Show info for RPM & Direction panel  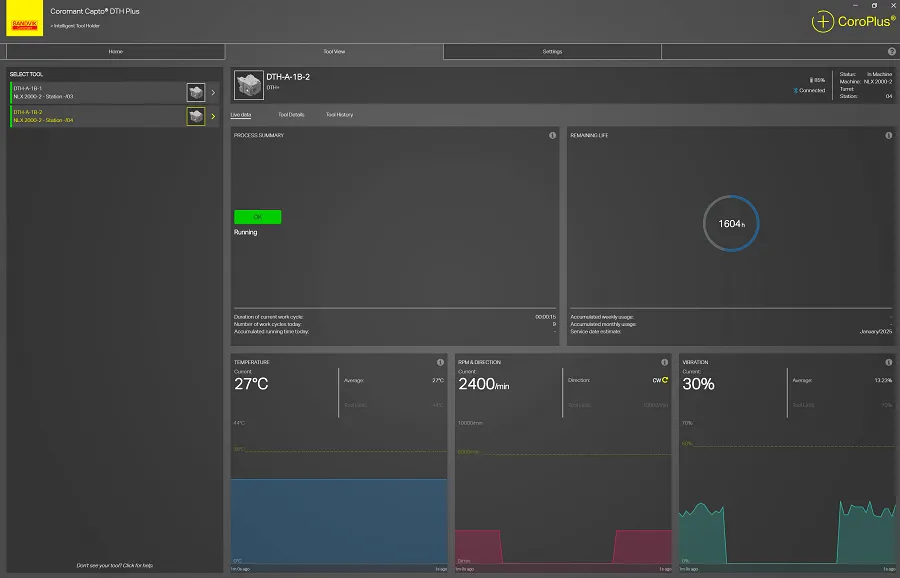[664, 362]
